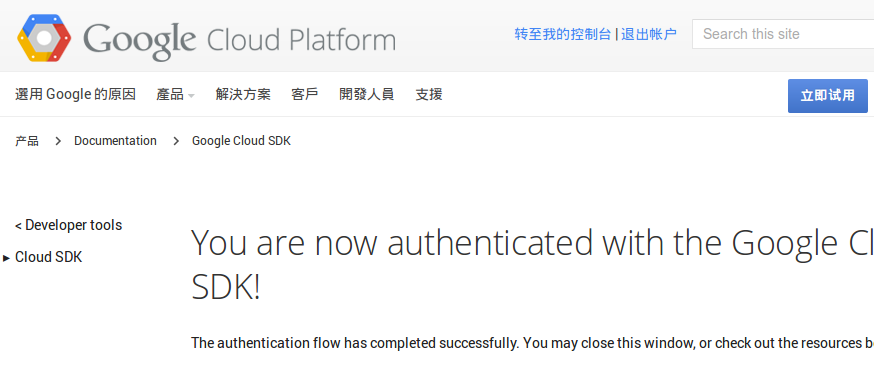Navigate to 产品 in the breadcrumb
The height and width of the screenshot is (382, 874).
coord(27,141)
